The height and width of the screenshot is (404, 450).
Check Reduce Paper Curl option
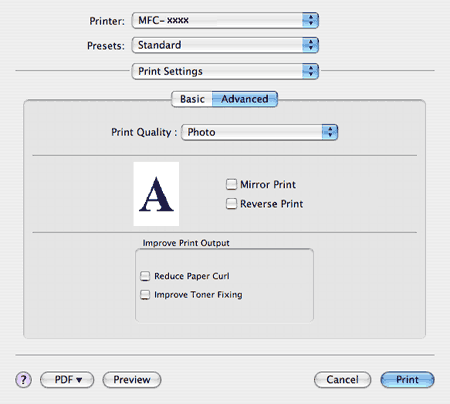coord(145,276)
